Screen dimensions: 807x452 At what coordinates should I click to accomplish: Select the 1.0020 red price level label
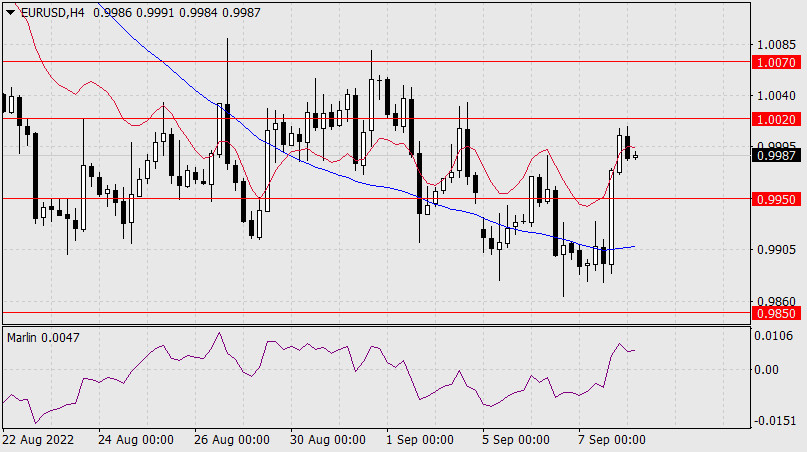777,118
